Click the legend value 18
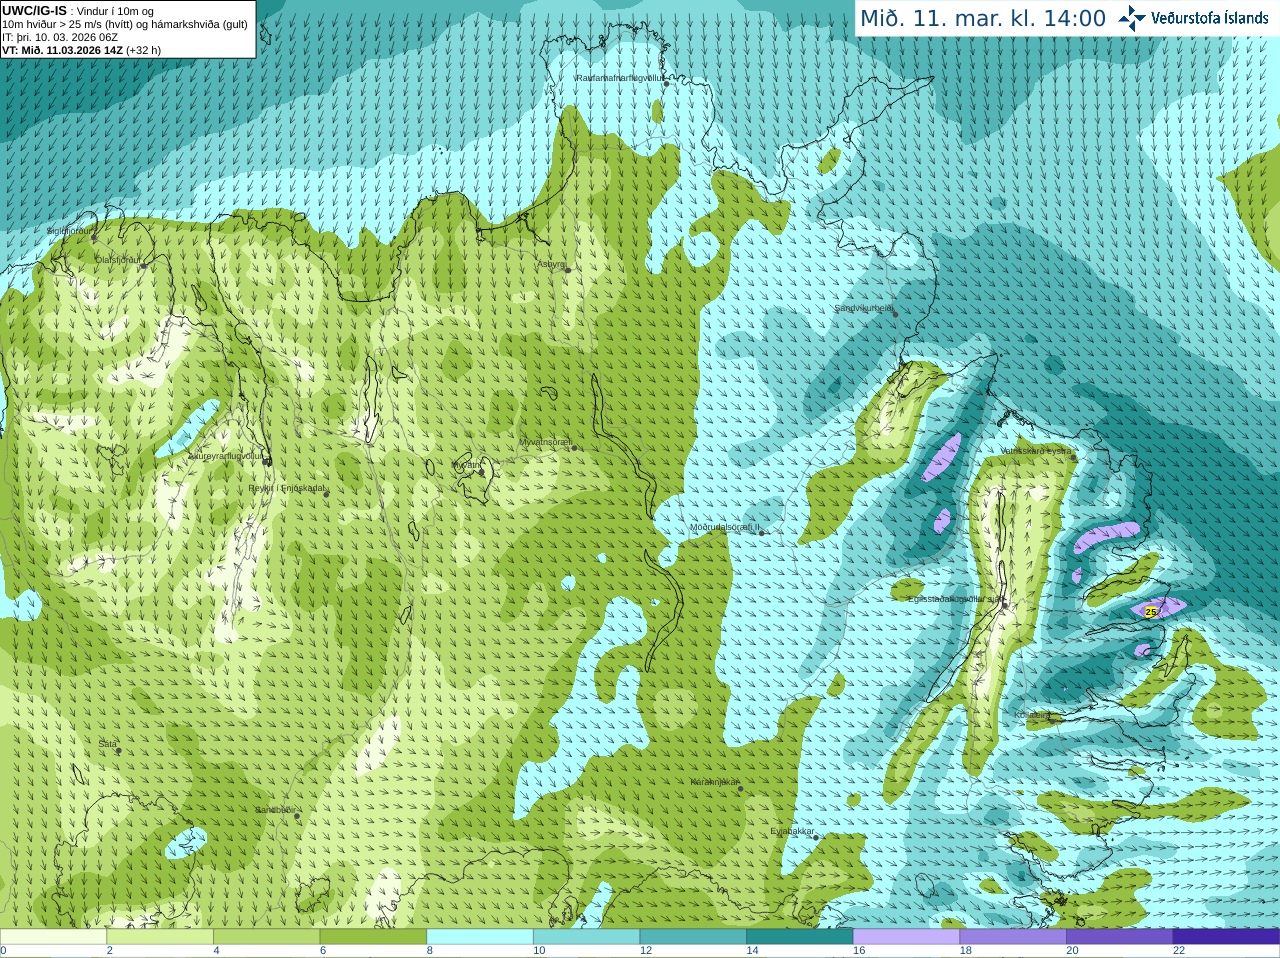The image size is (1280, 958). coord(966,951)
